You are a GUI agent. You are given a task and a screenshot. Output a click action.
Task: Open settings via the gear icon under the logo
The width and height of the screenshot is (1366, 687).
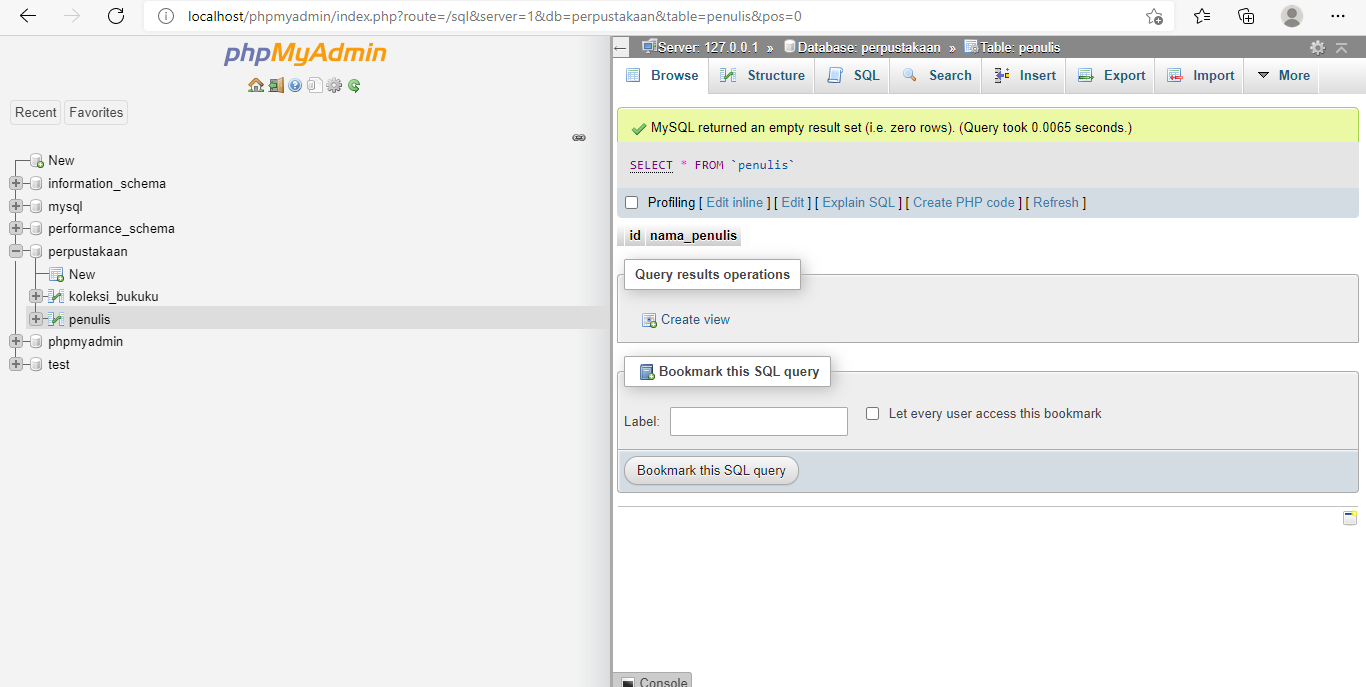(334, 85)
